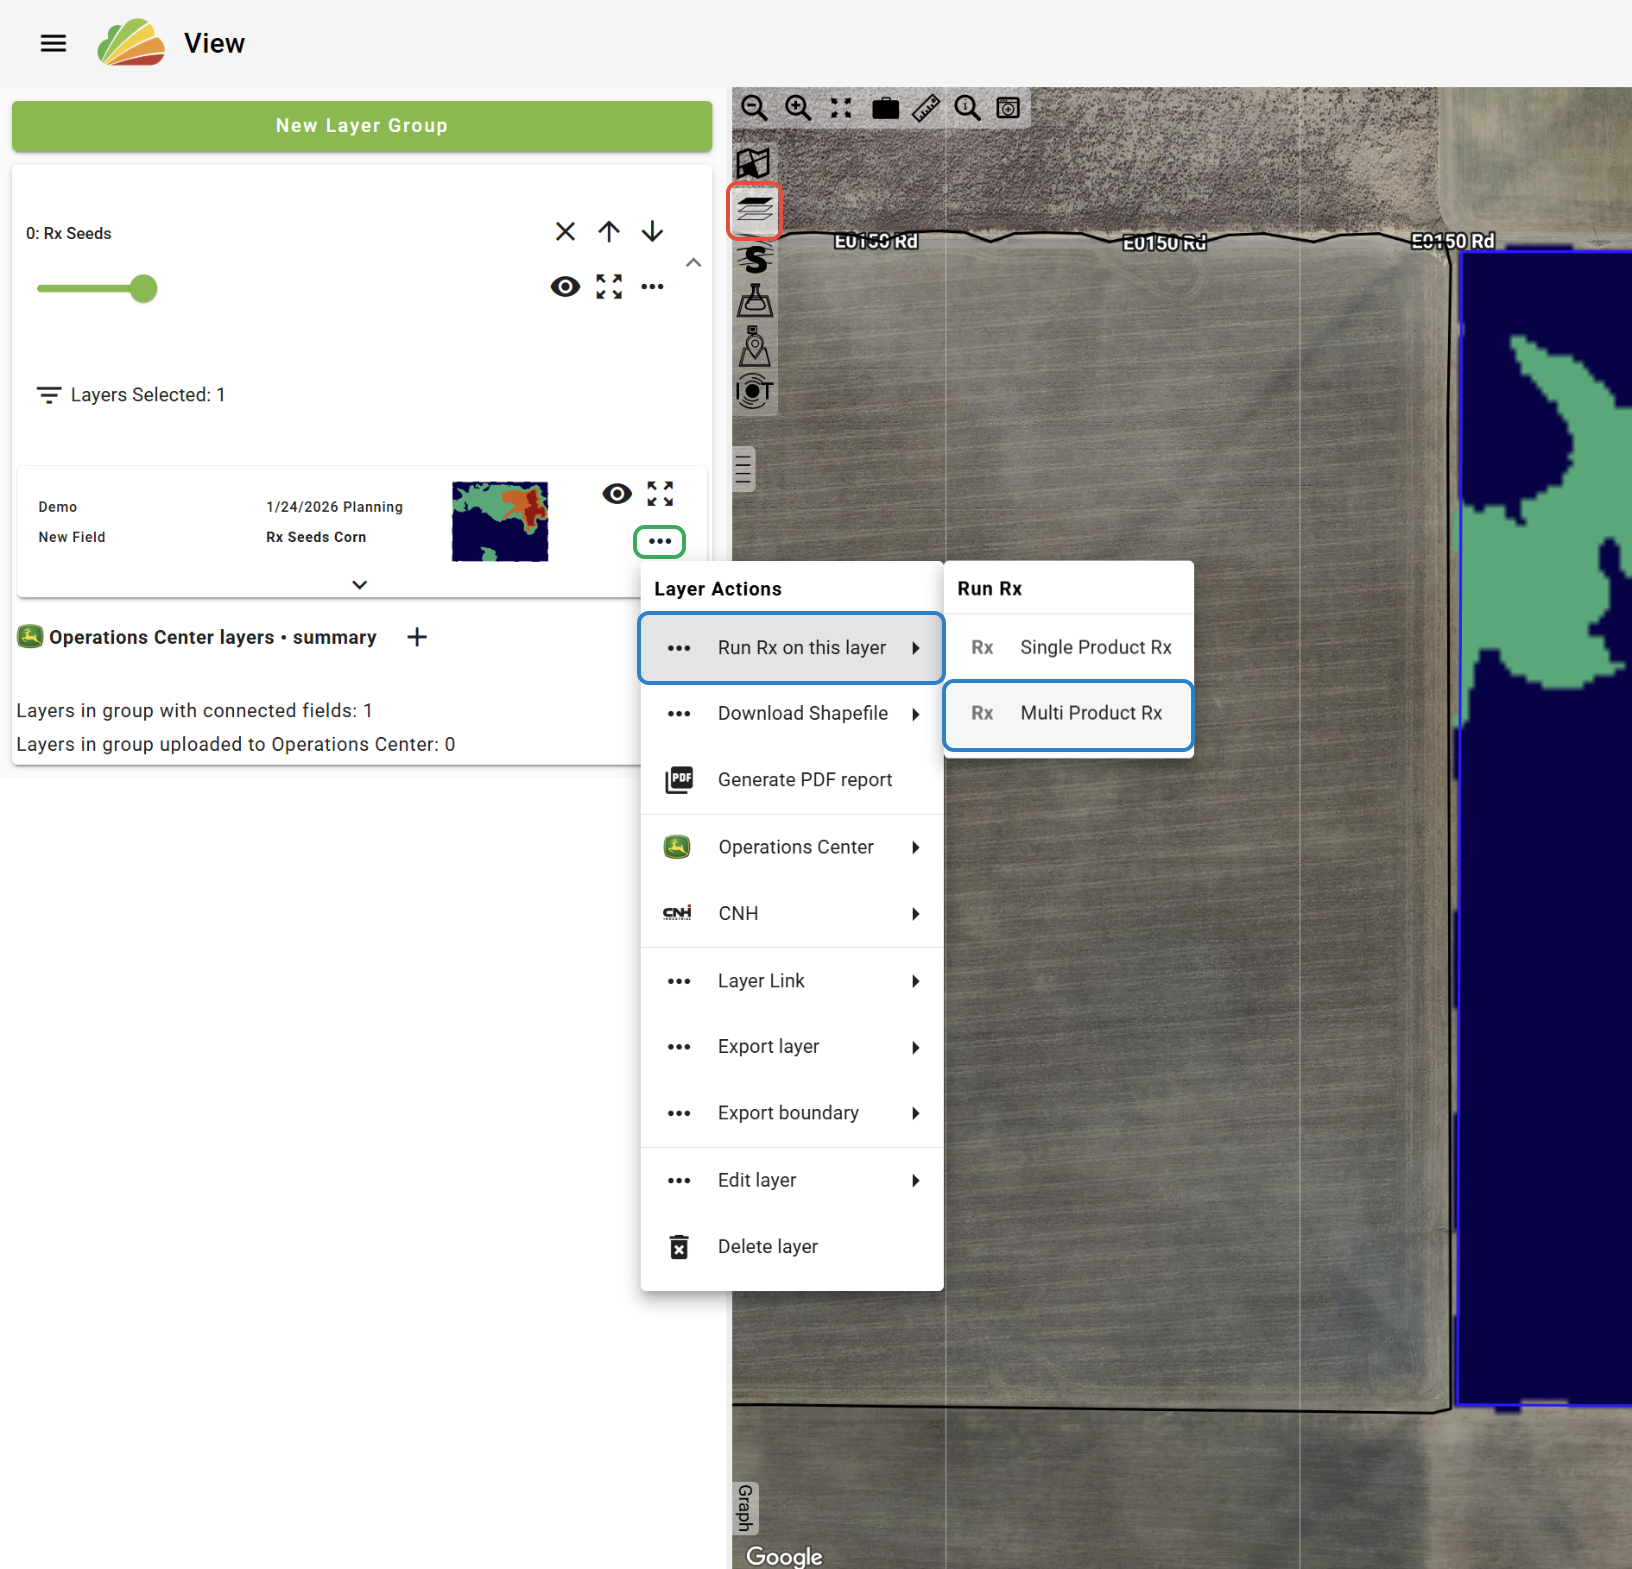
Task: Click the New Layer Group button
Action: point(362,126)
